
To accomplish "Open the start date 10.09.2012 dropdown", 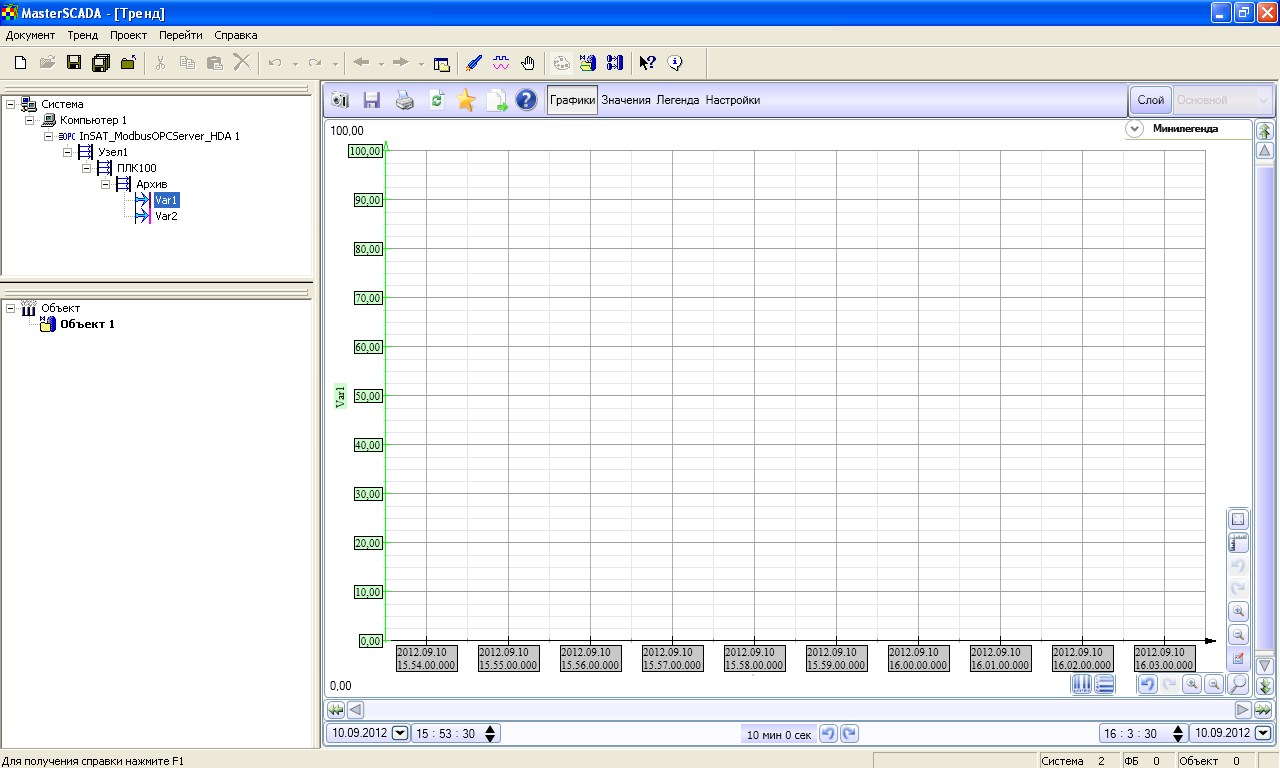I will tap(401, 733).
